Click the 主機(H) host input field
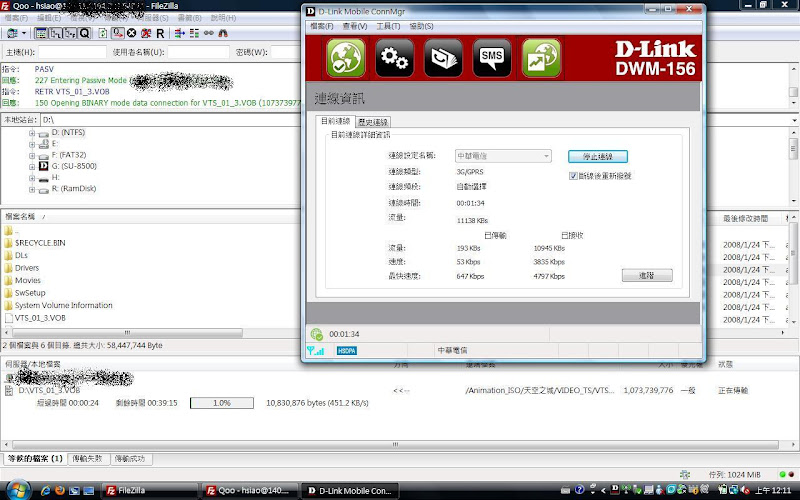800x500 pixels. 72,52
